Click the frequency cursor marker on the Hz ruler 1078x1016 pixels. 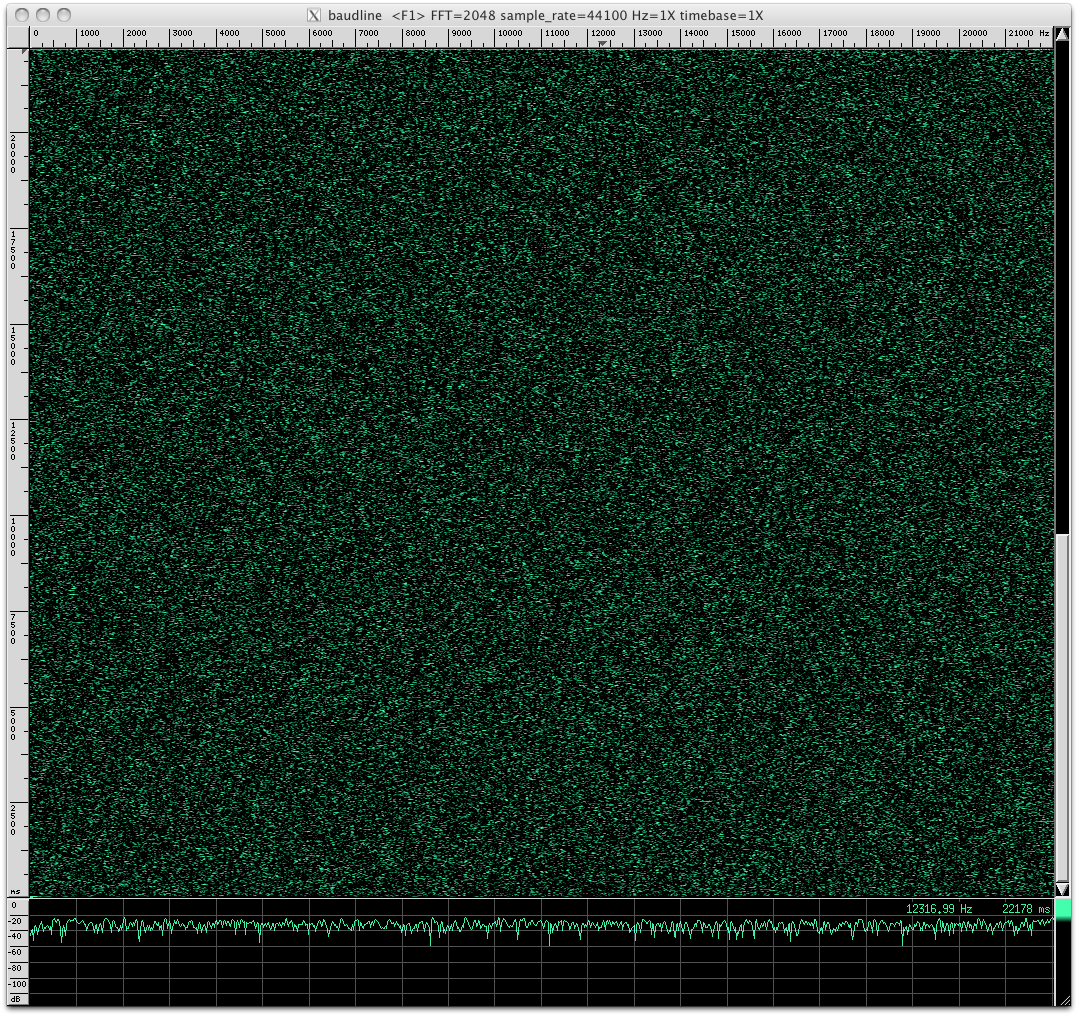602,43
